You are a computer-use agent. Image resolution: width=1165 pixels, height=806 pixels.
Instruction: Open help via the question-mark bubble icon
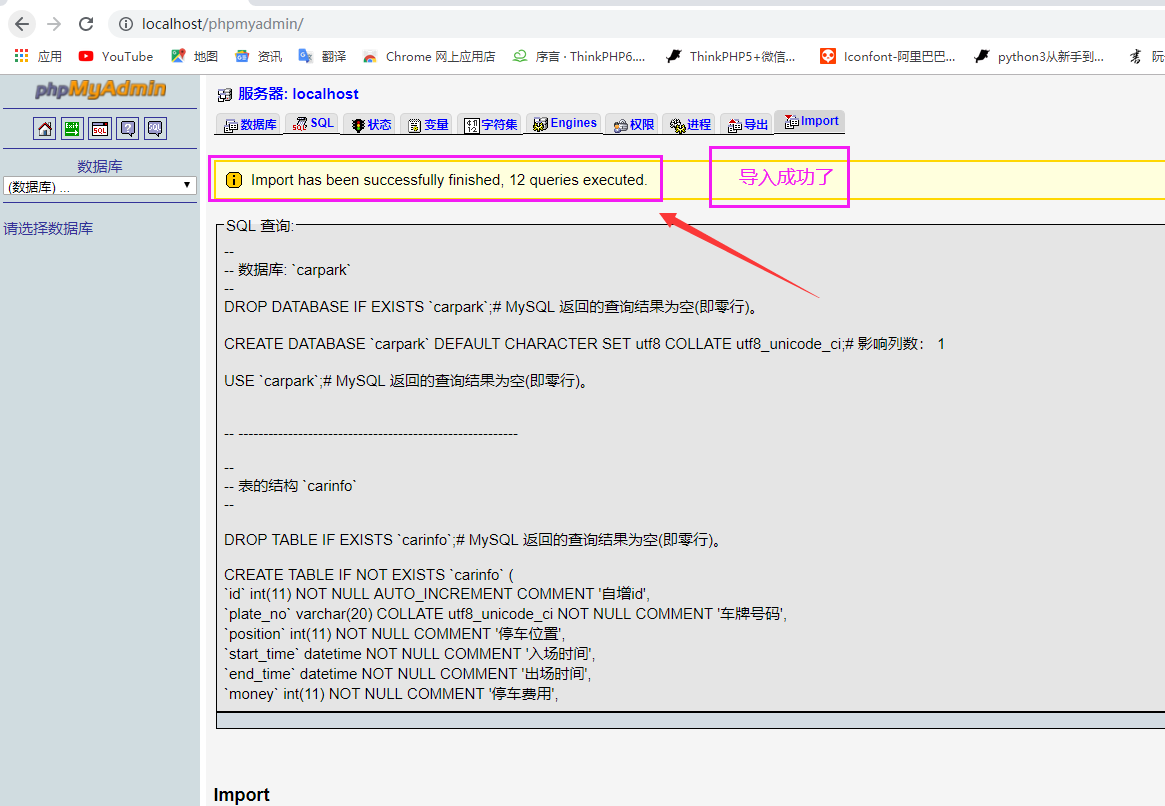click(127, 128)
